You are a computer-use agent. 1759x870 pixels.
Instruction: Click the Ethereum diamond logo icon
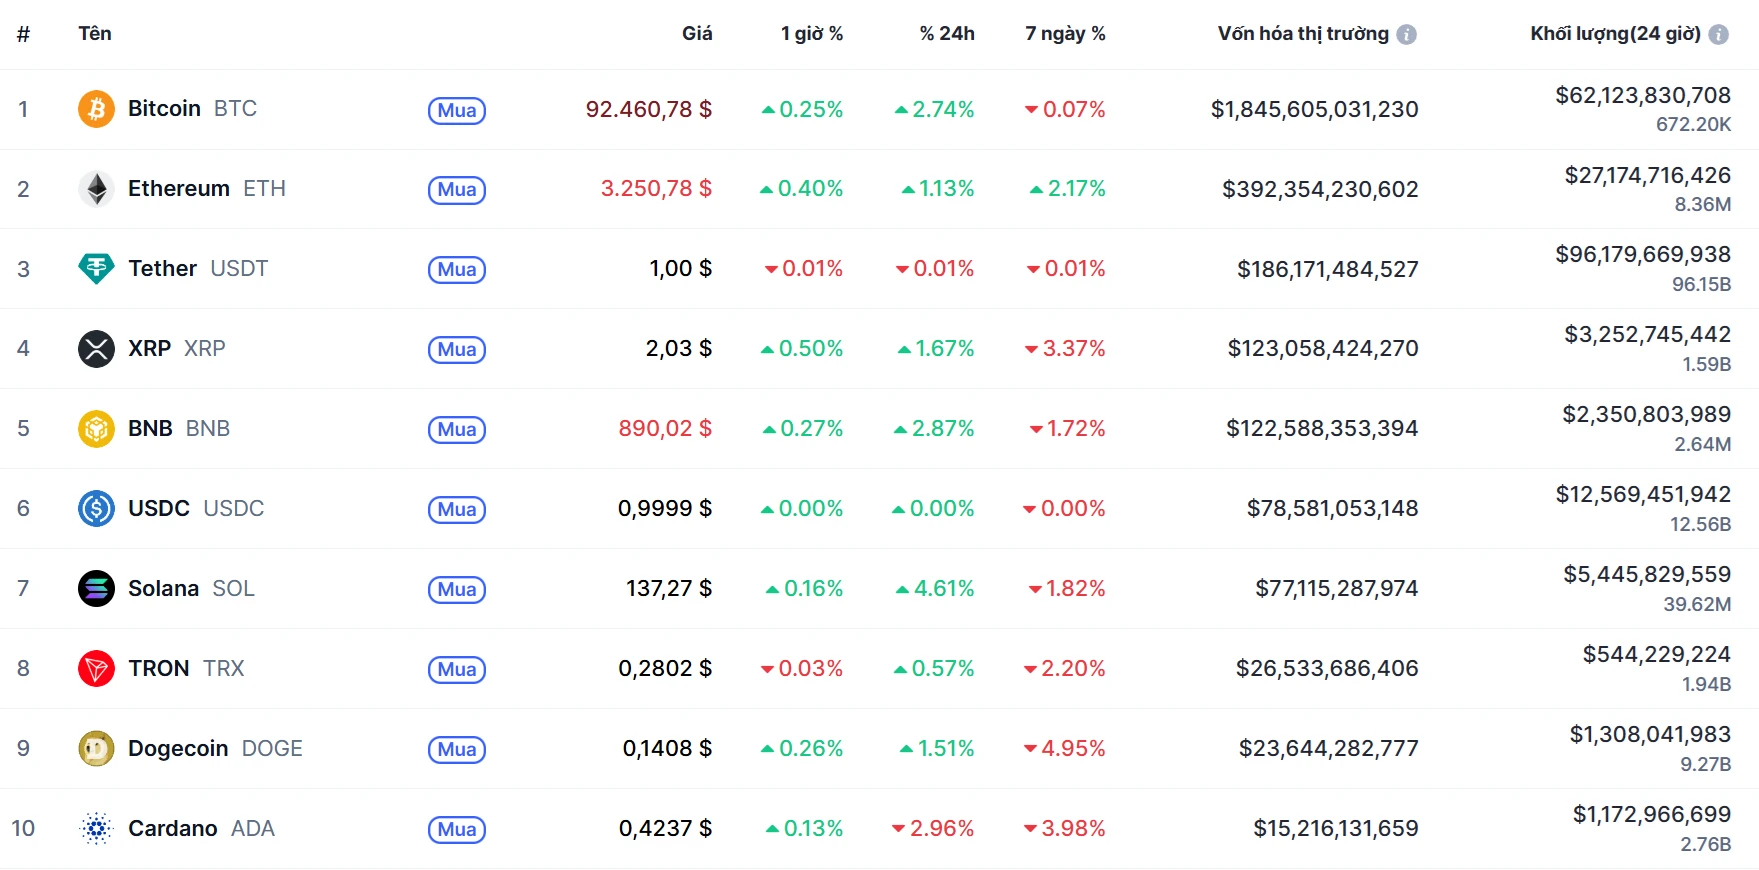(x=96, y=189)
